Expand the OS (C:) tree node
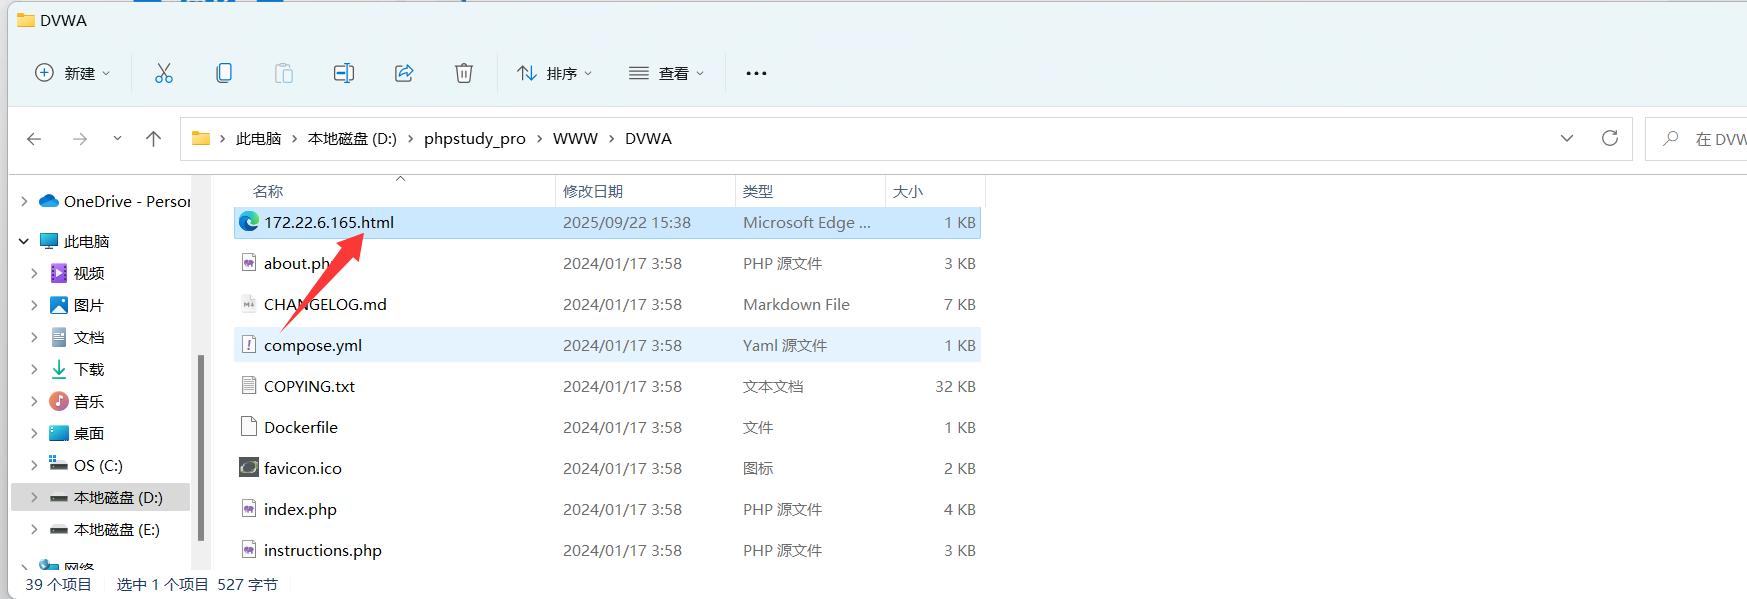Viewport: 1747px width, 599px height. click(x=34, y=465)
